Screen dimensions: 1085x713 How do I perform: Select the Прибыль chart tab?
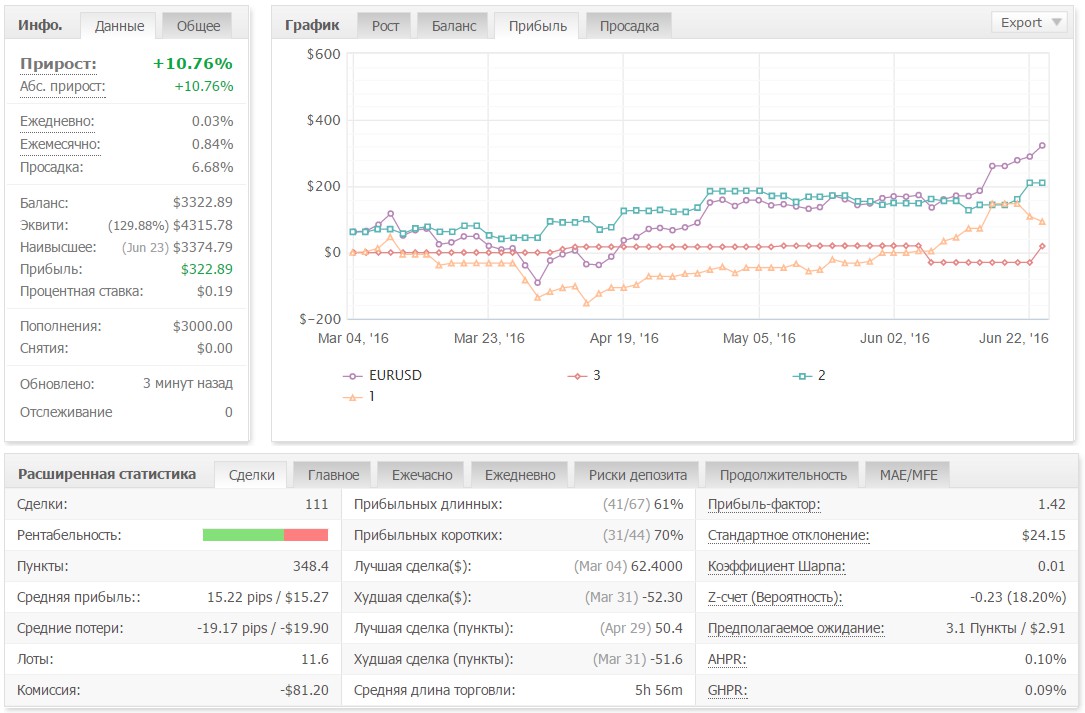tap(538, 26)
